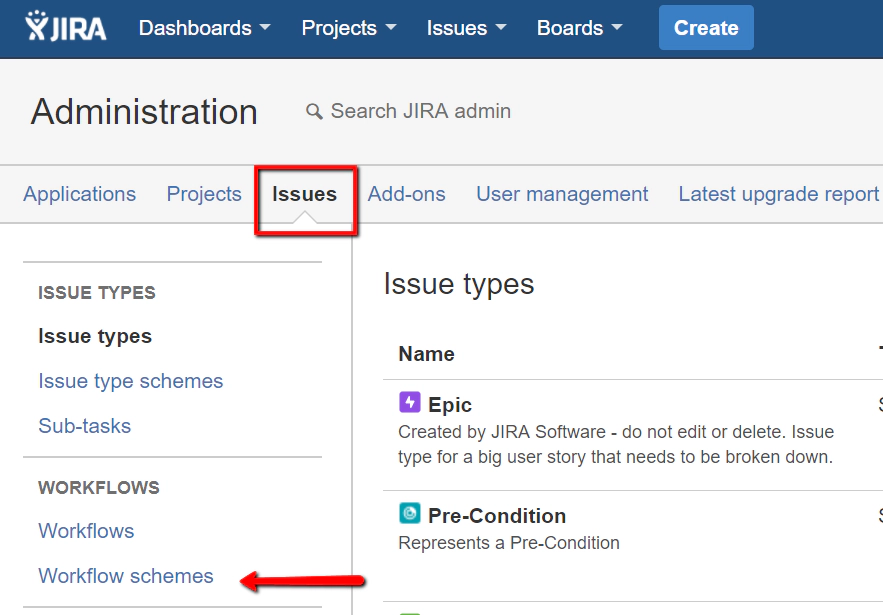The height and width of the screenshot is (615, 883).
Task: Open the Dashboards navigation menu
Action: click(196, 27)
